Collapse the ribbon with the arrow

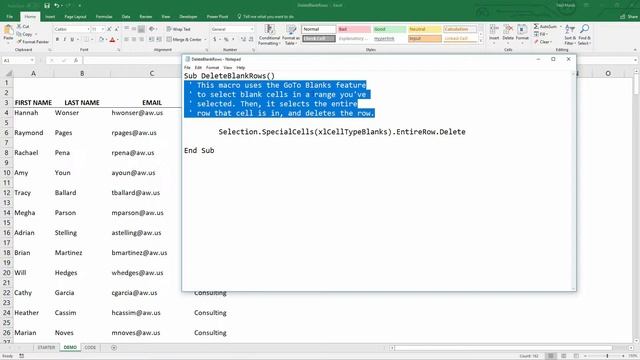pyautogui.click(x=635, y=50)
